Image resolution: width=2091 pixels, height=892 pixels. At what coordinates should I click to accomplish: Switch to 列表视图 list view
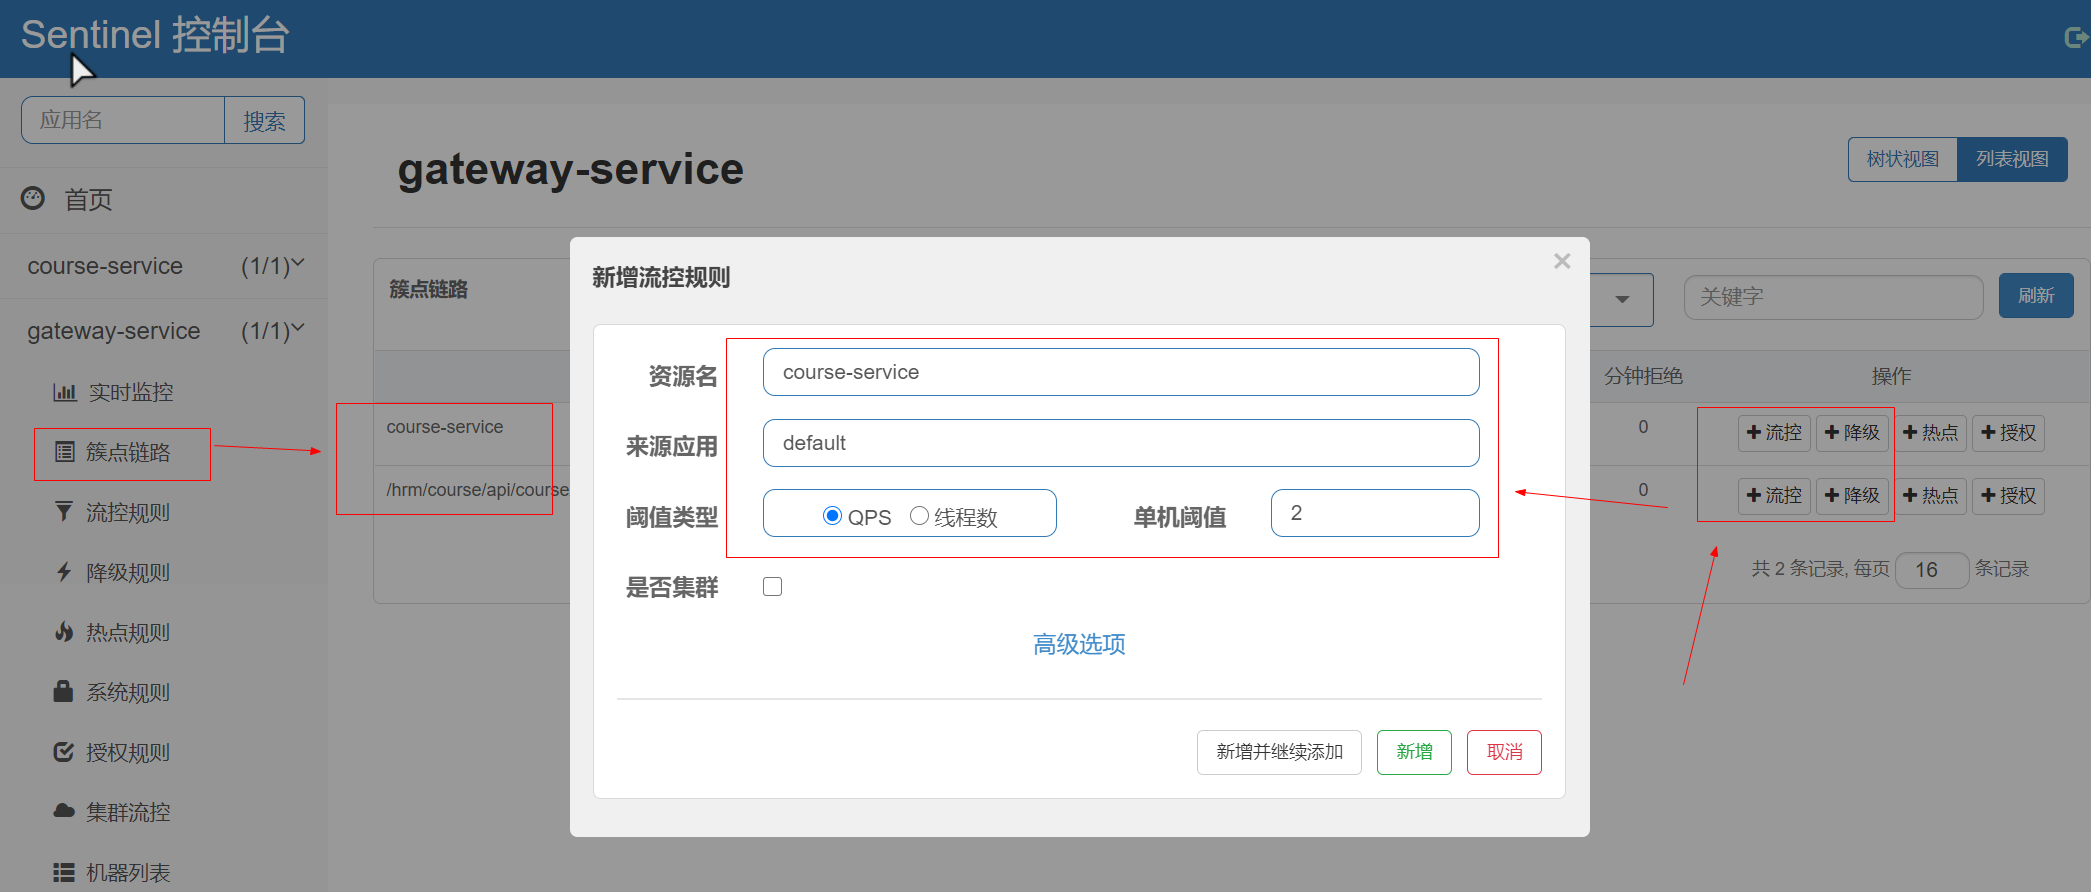click(x=2012, y=159)
